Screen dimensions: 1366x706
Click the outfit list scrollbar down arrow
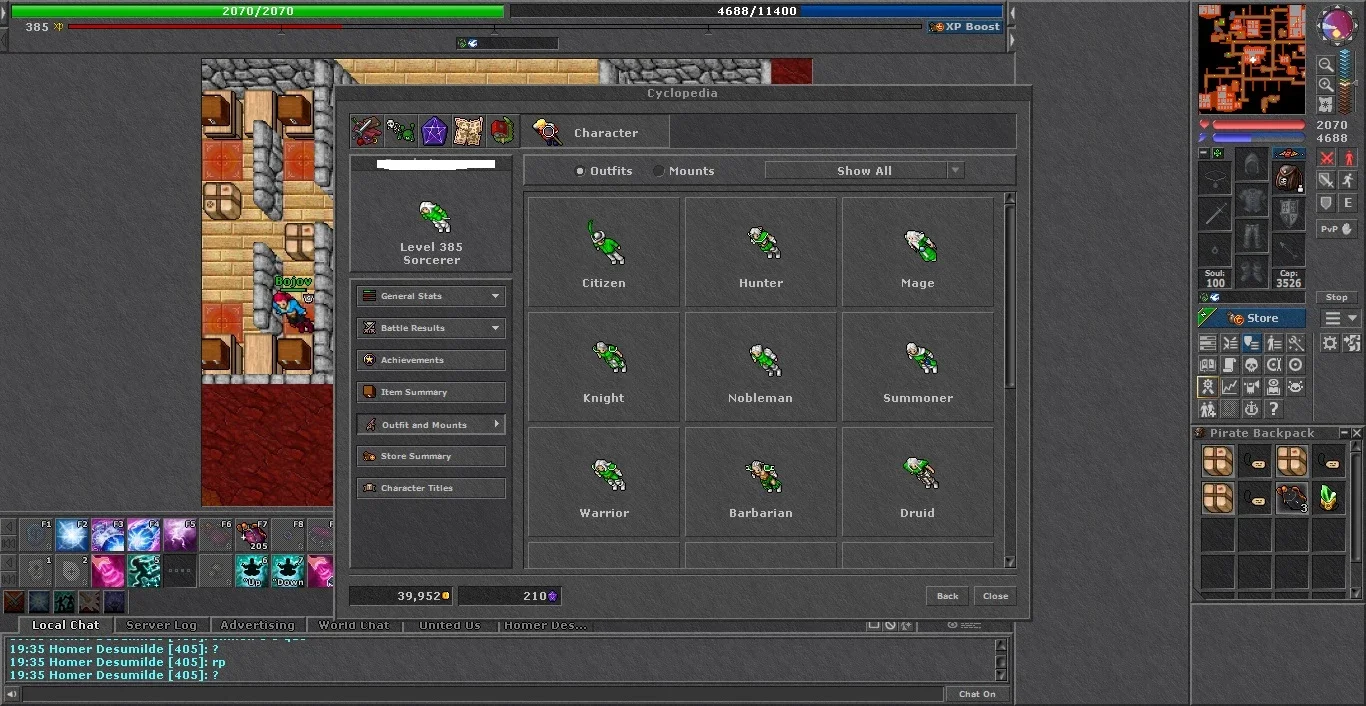[1009, 562]
